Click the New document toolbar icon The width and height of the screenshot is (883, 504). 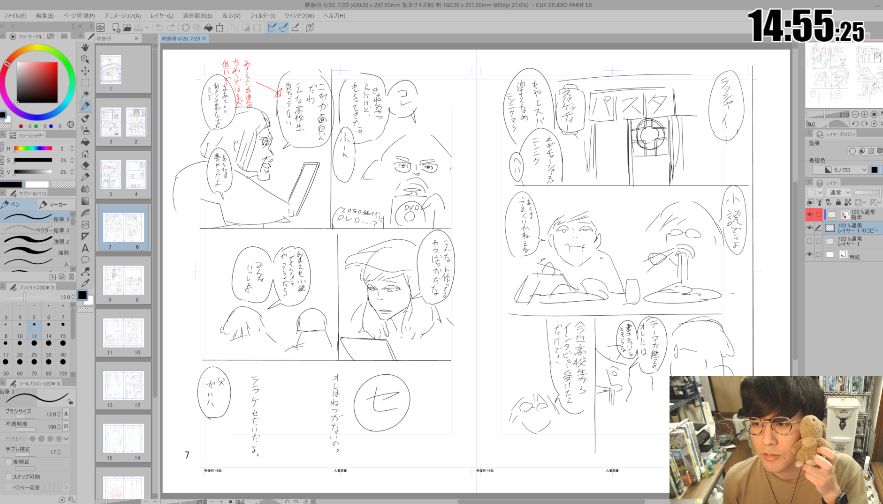pyautogui.click(x=115, y=27)
